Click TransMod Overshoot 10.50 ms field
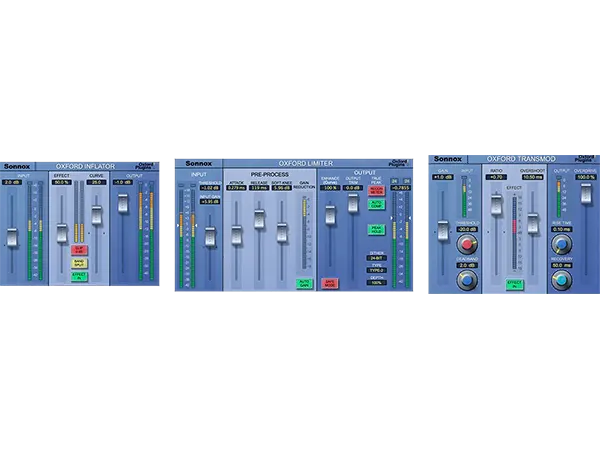600x450 pixels. pos(533,177)
